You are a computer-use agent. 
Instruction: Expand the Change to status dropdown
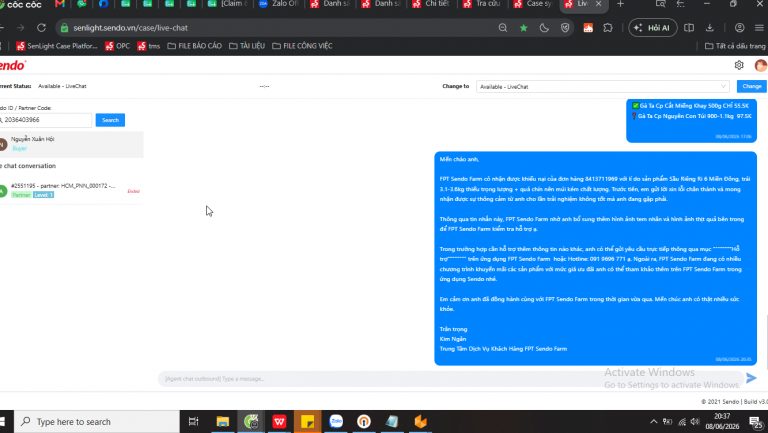point(602,87)
